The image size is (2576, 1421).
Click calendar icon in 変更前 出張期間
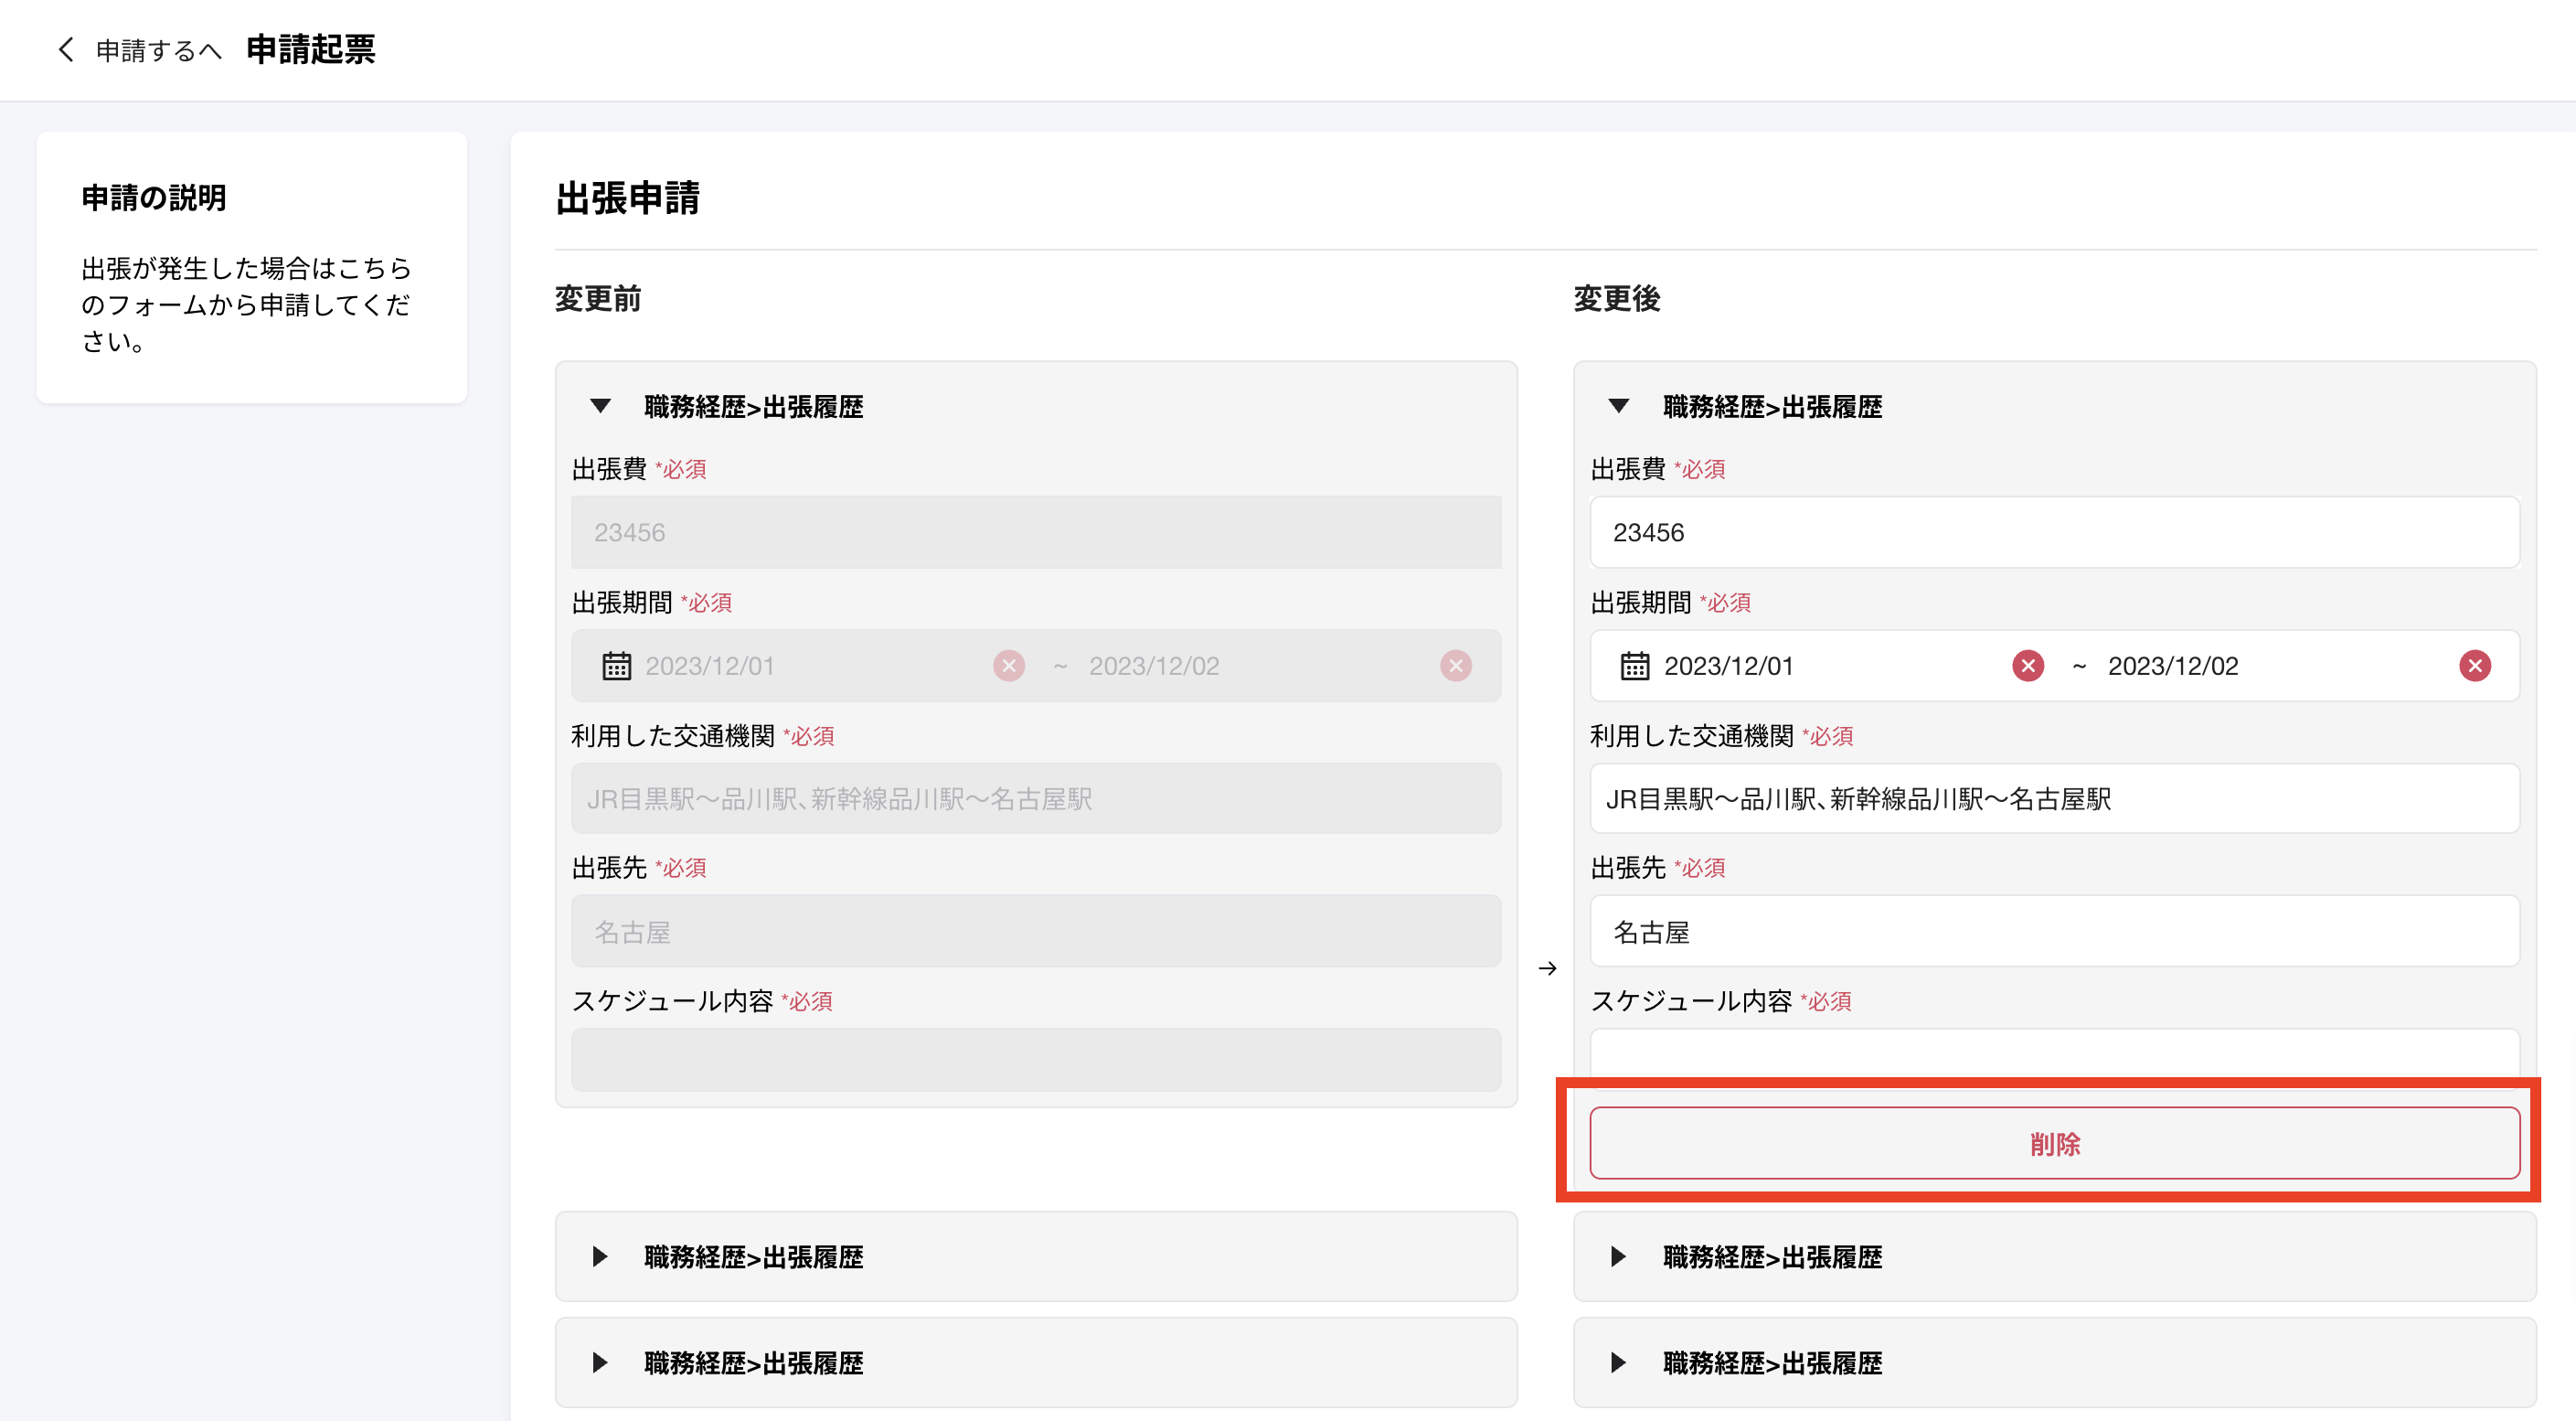616,666
